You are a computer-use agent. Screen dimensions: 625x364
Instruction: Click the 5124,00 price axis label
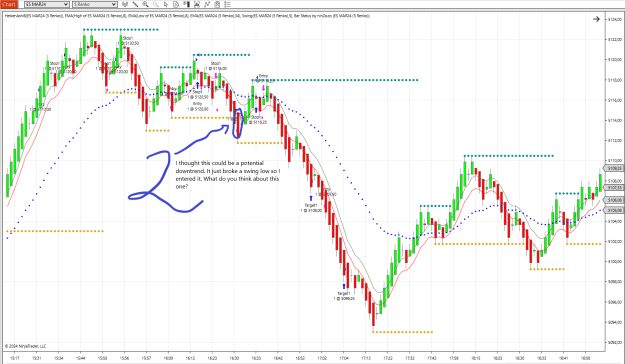(615, 19)
